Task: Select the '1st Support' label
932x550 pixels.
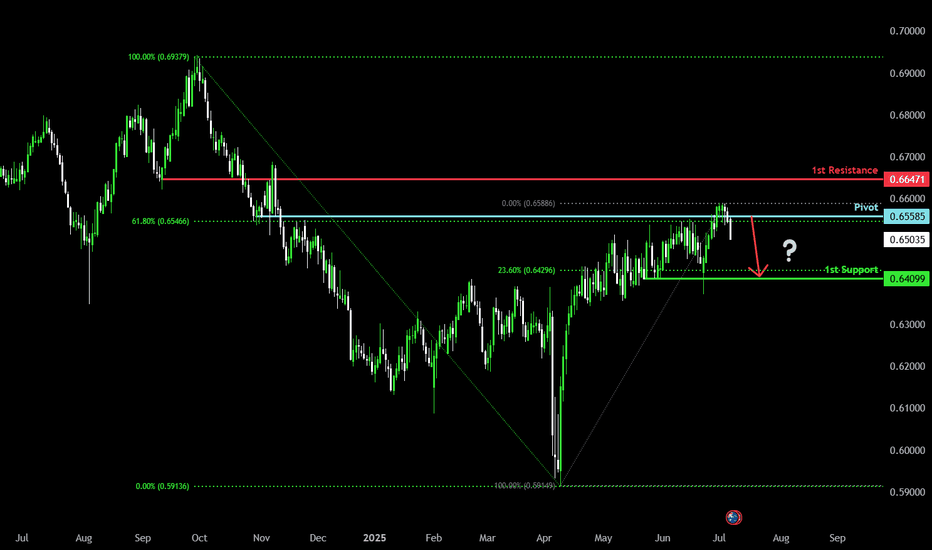Action: pyautogui.click(x=851, y=270)
